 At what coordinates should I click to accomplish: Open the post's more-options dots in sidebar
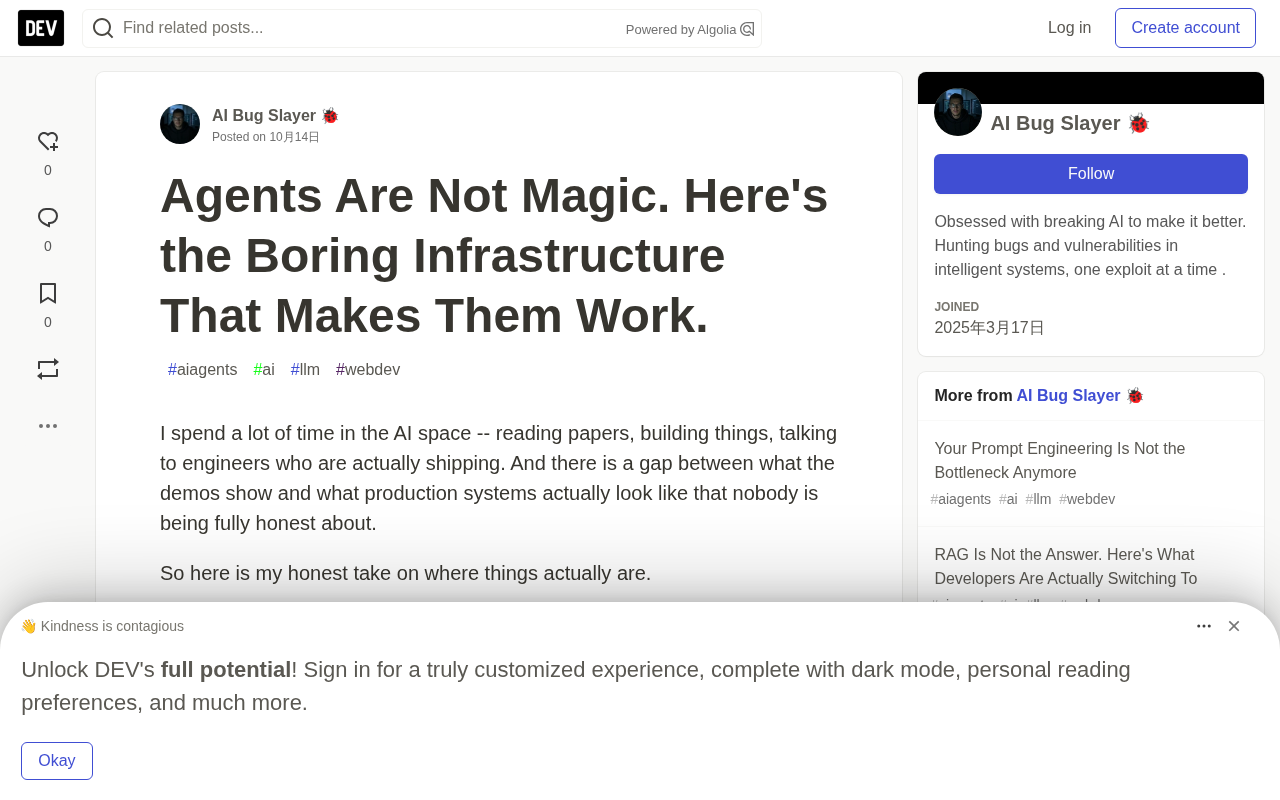[x=48, y=426]
